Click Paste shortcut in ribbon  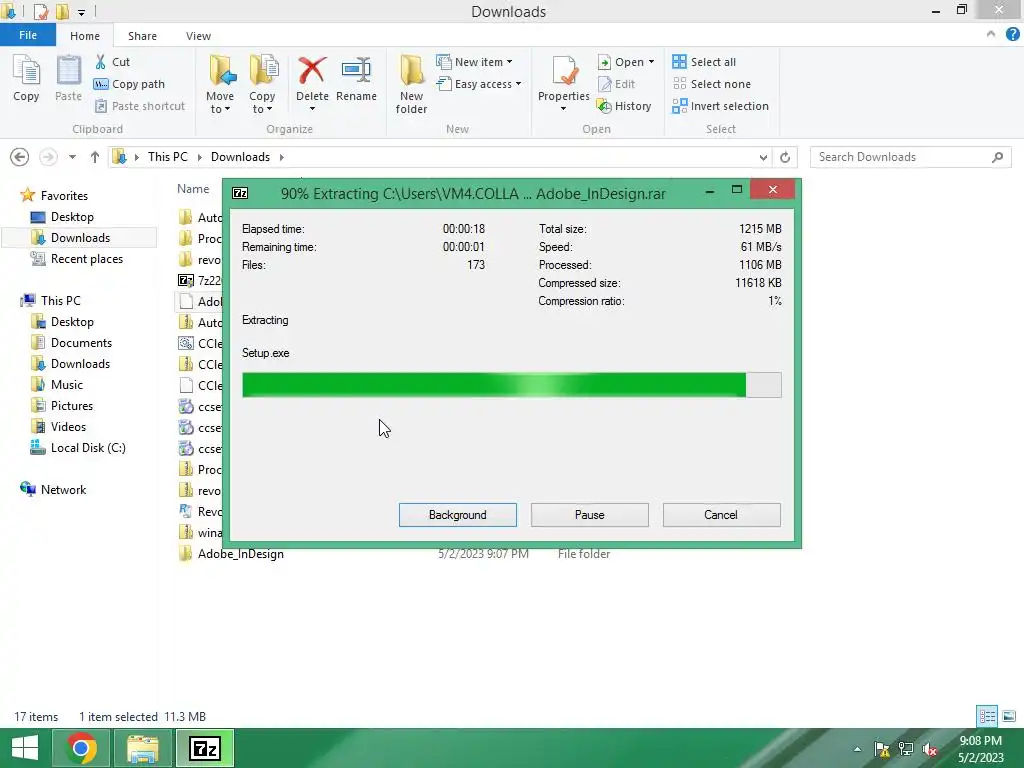click(x=140, y=106)
